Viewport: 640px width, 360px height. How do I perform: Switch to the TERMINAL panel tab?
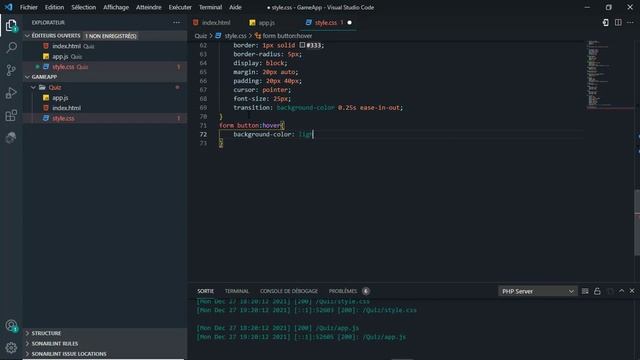coord(237,291)
